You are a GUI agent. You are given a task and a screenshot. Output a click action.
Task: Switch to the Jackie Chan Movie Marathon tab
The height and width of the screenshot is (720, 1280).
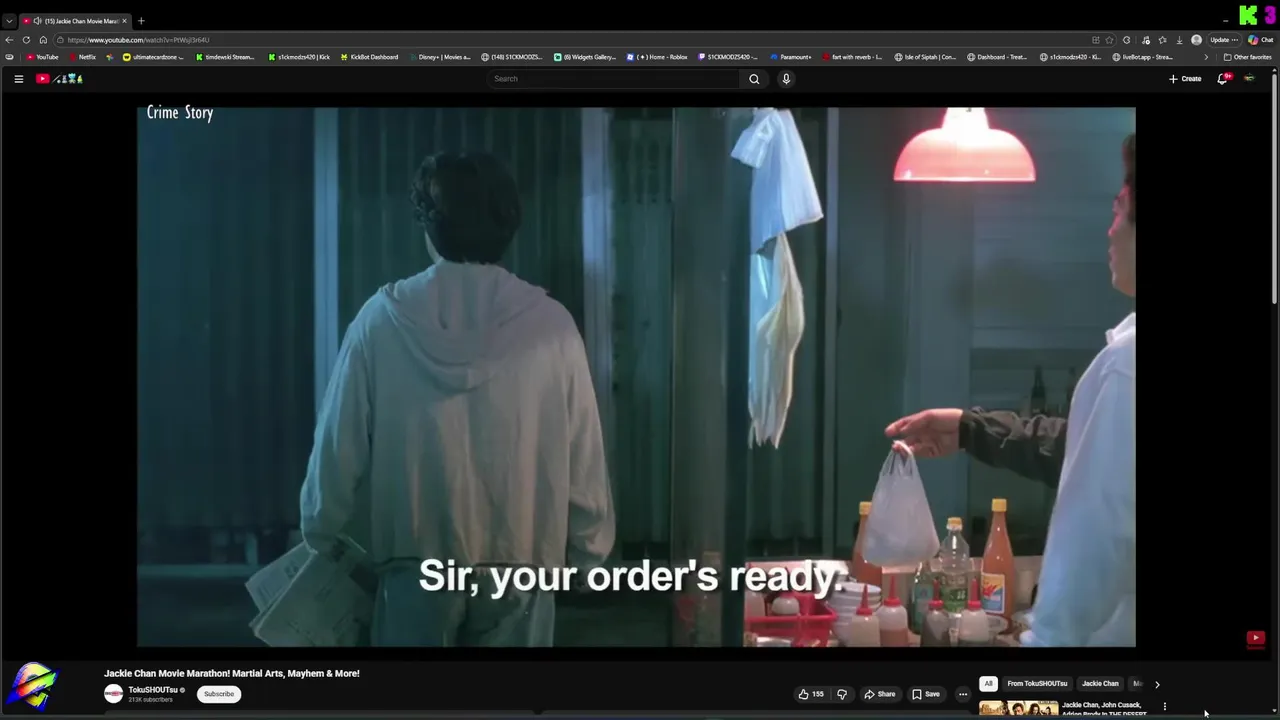(x=76, y=21)
